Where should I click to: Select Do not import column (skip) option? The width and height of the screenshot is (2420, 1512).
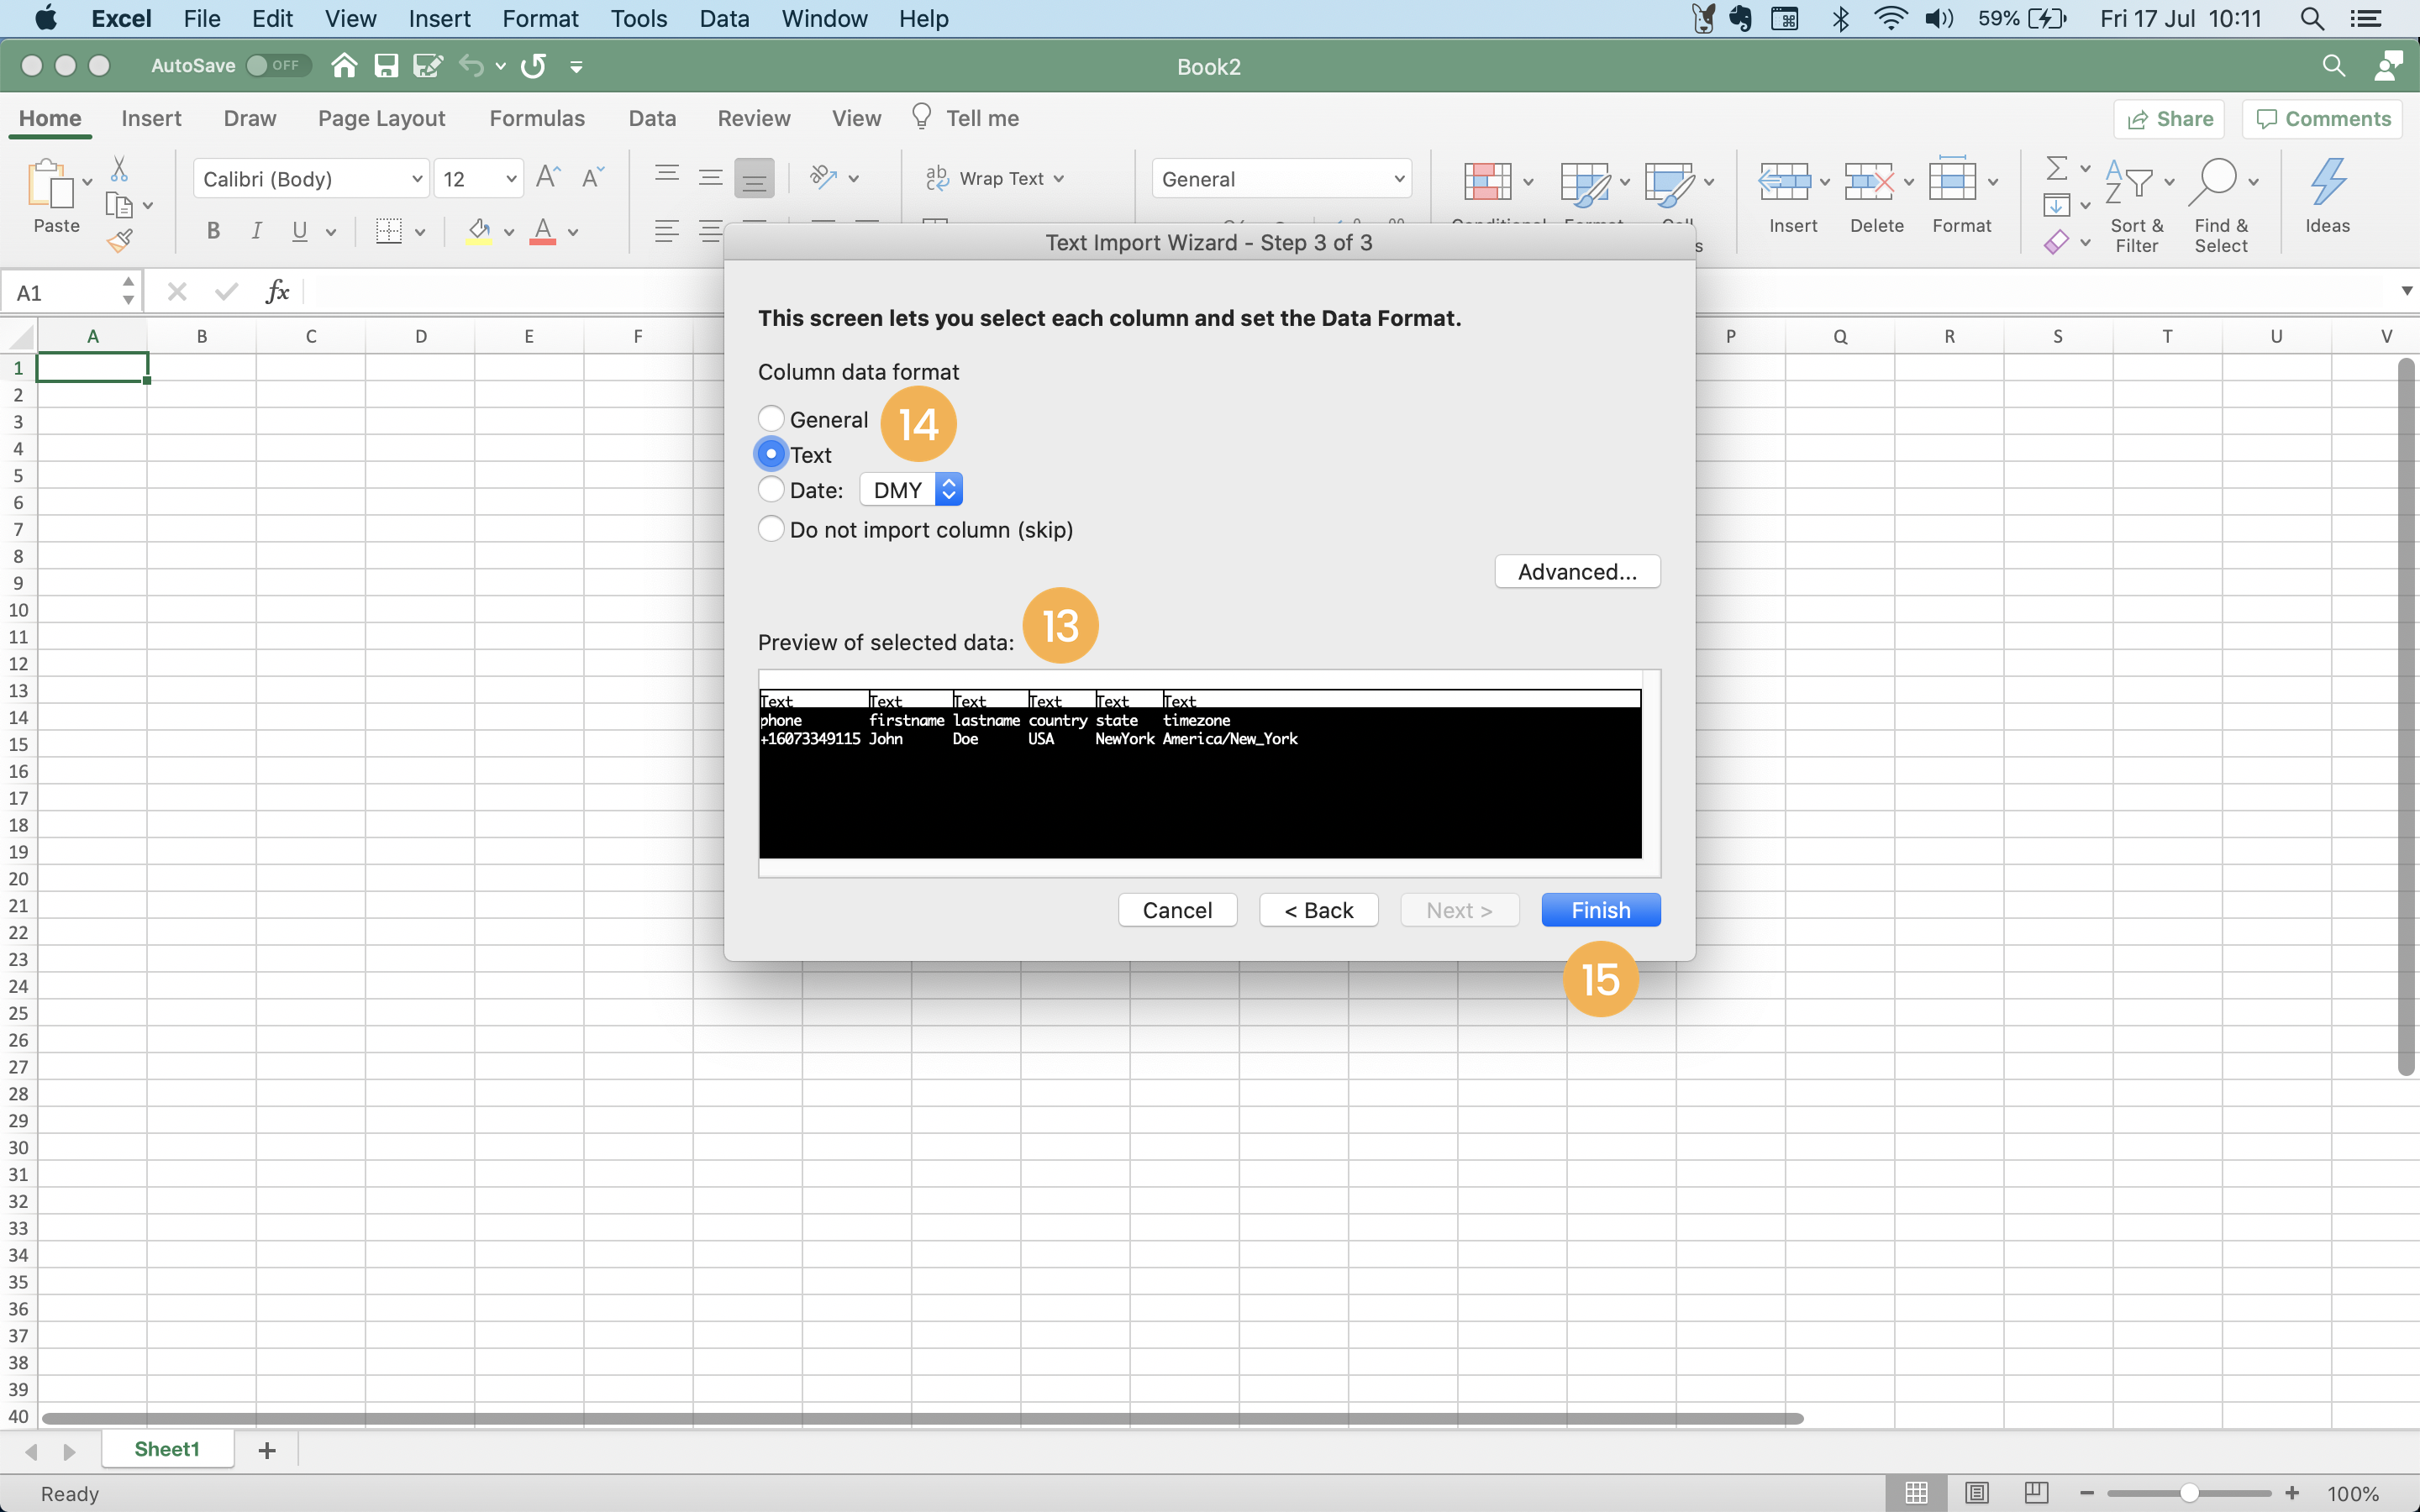771,529
